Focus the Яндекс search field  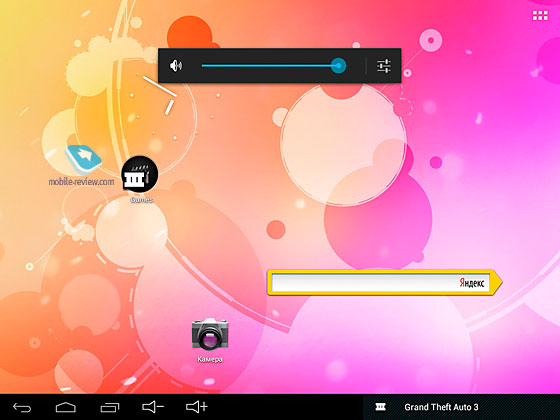[381, 283]
